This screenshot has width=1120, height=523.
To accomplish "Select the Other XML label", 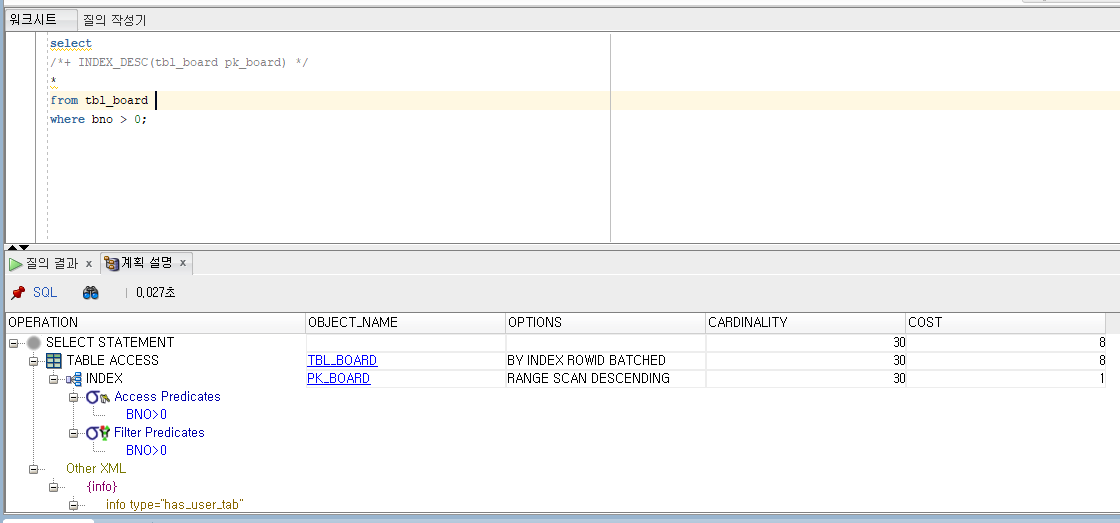I will pos(96,469).
